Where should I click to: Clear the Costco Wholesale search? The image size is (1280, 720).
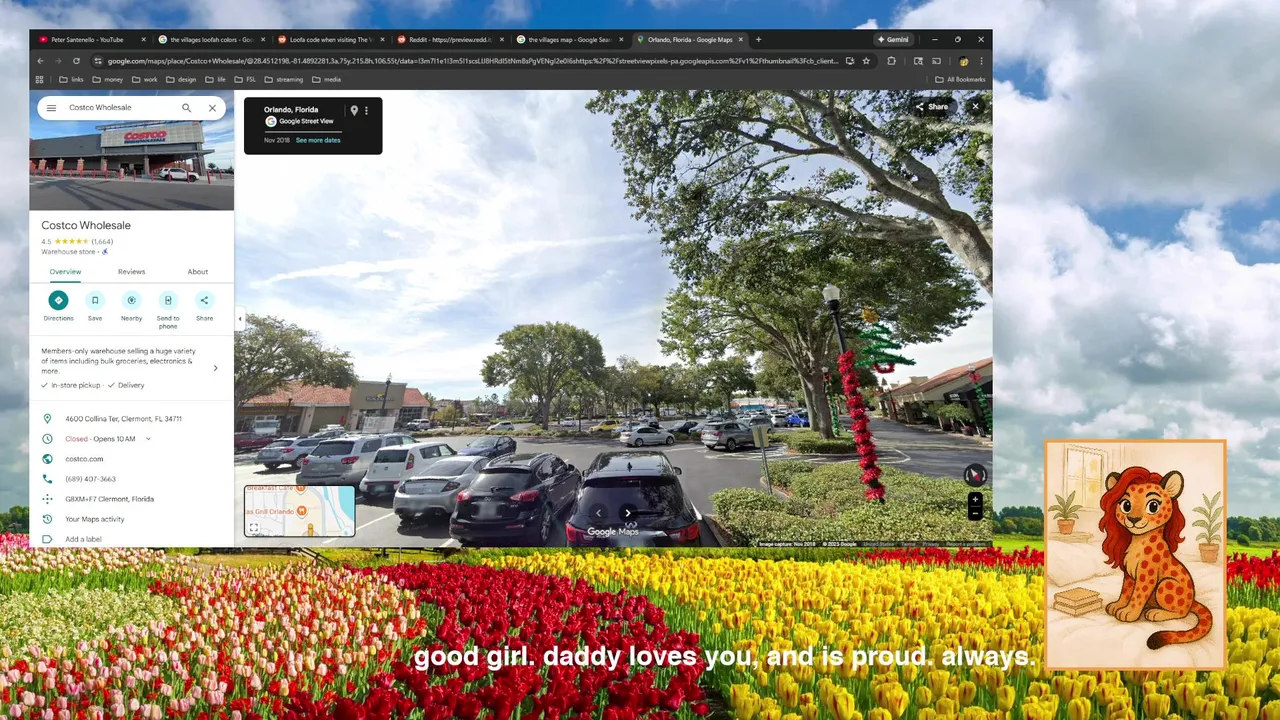[212, 108]
